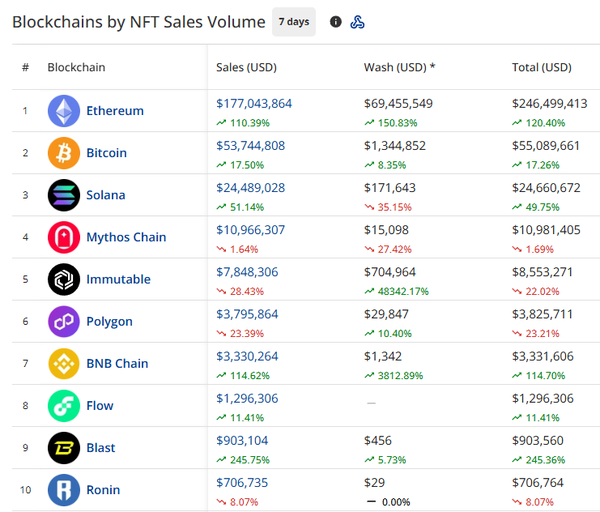Click the Flow logo icon

point(64,405)
